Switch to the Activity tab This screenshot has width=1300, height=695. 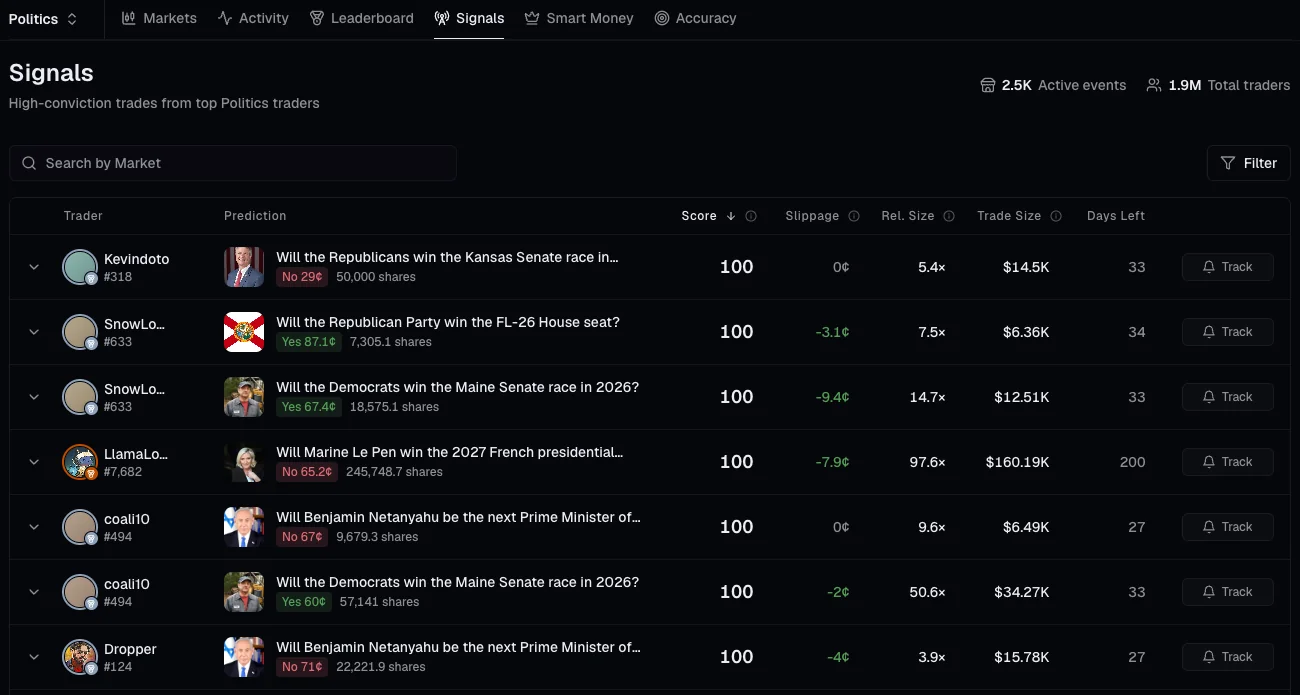253,18
